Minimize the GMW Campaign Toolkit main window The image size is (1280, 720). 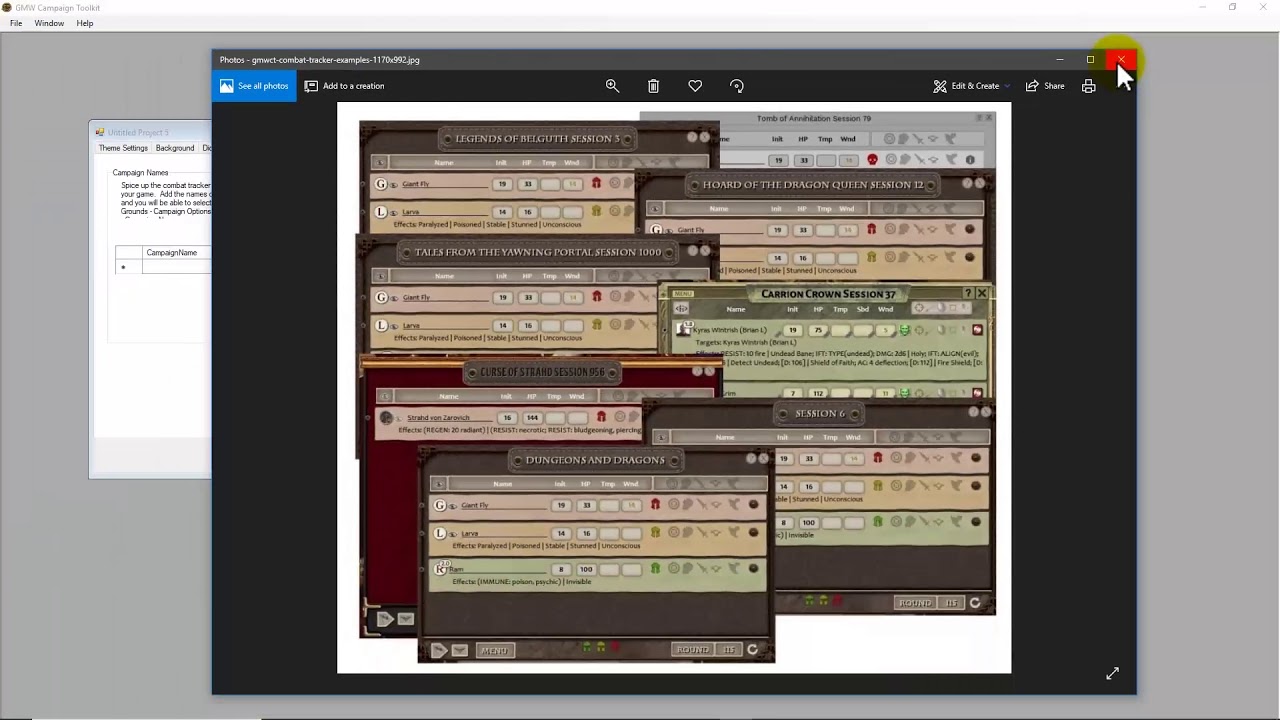click(1202, 7)
